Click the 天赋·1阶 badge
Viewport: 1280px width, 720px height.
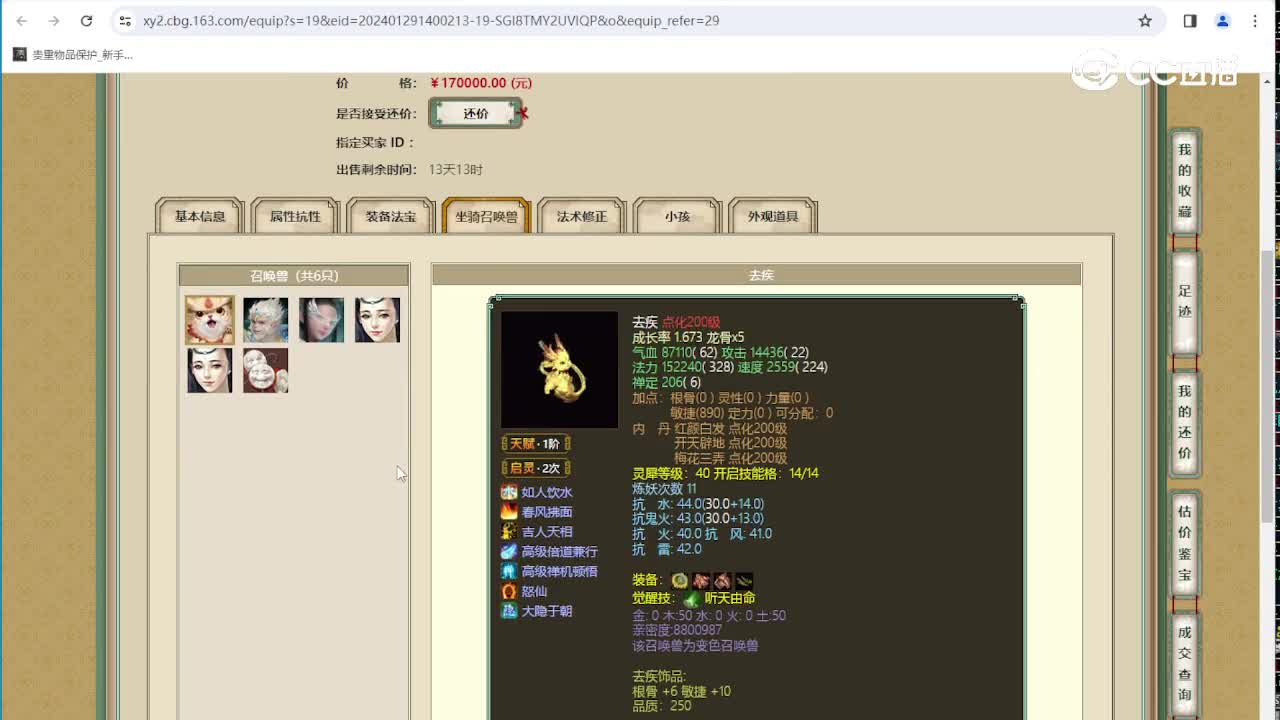coord(536,443)
